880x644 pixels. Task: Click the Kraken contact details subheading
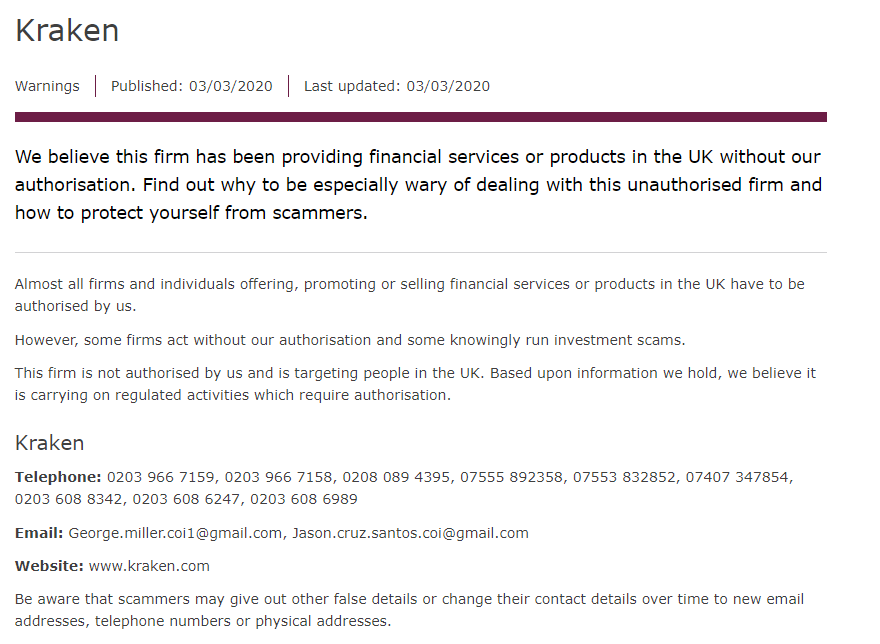[49, 443]
